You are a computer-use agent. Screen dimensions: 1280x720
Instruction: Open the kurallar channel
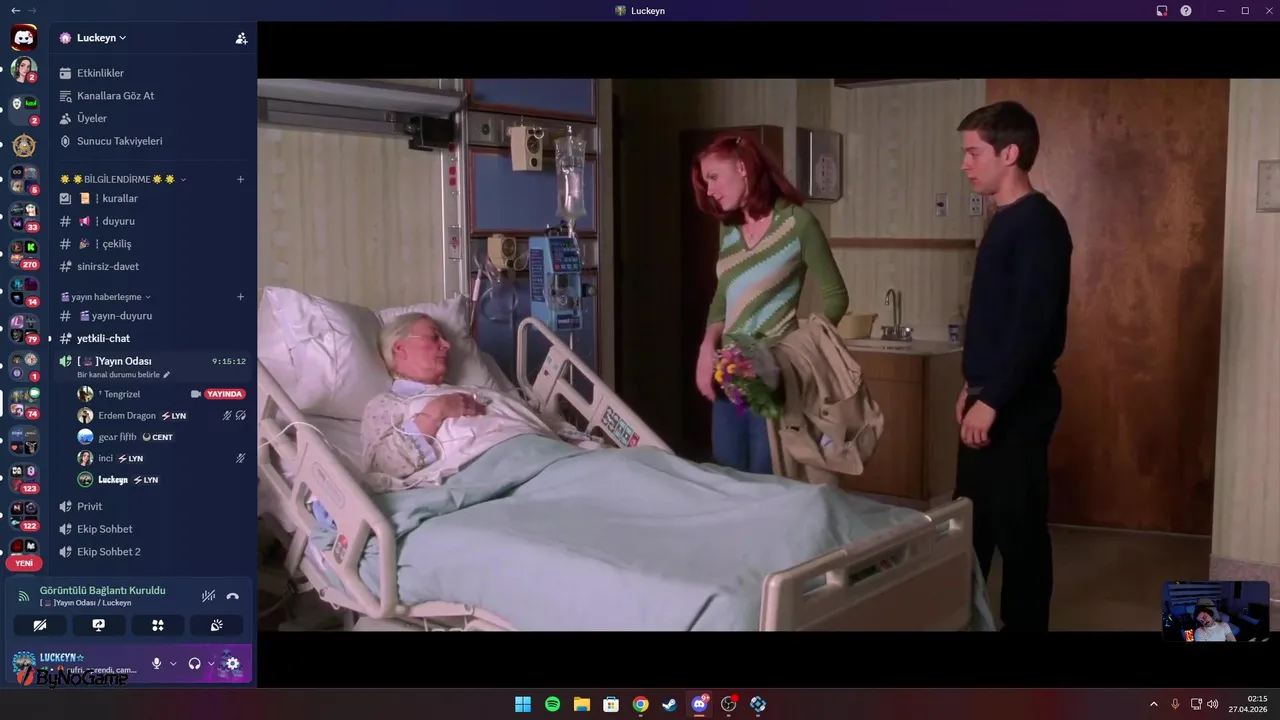click(153, 198)
